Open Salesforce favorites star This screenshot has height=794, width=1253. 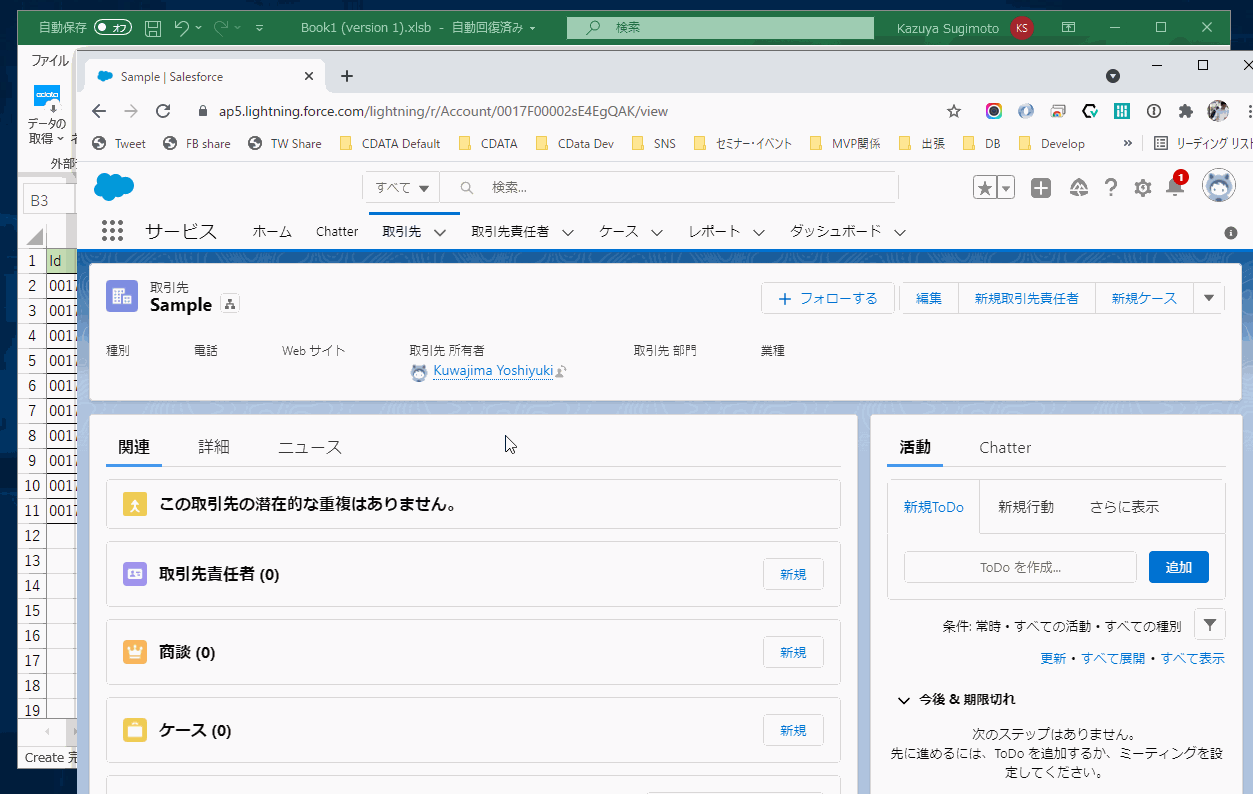[985, 187]
